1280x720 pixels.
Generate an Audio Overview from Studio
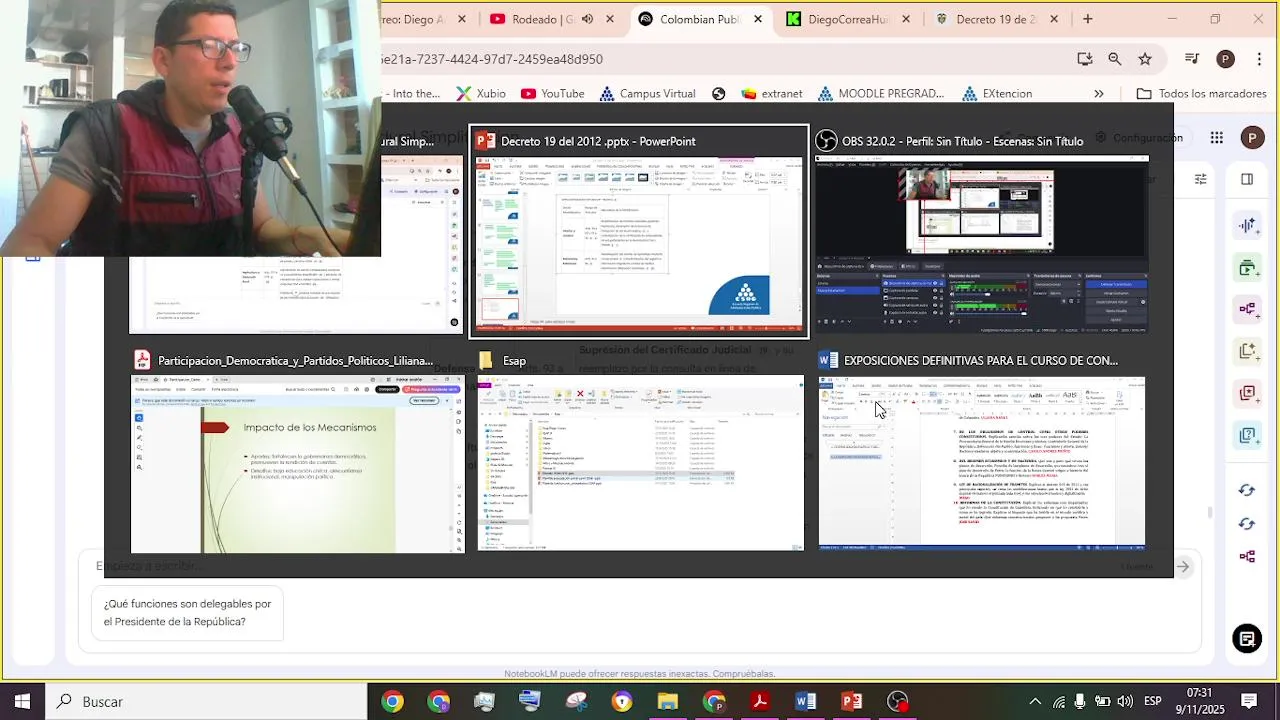pyautogui.click(x=1247, y=225)
